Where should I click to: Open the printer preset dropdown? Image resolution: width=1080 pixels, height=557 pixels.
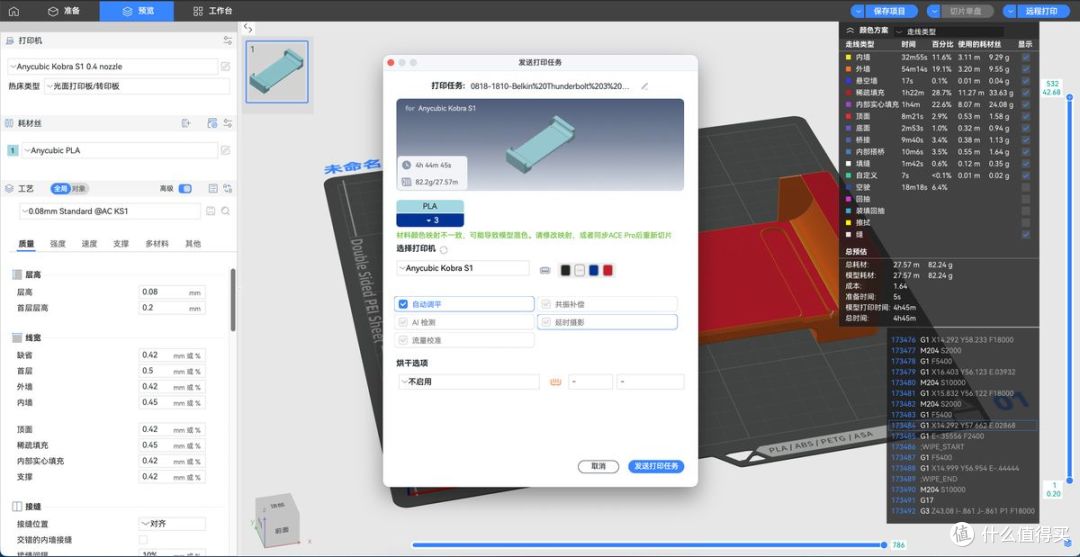[113, 67]
